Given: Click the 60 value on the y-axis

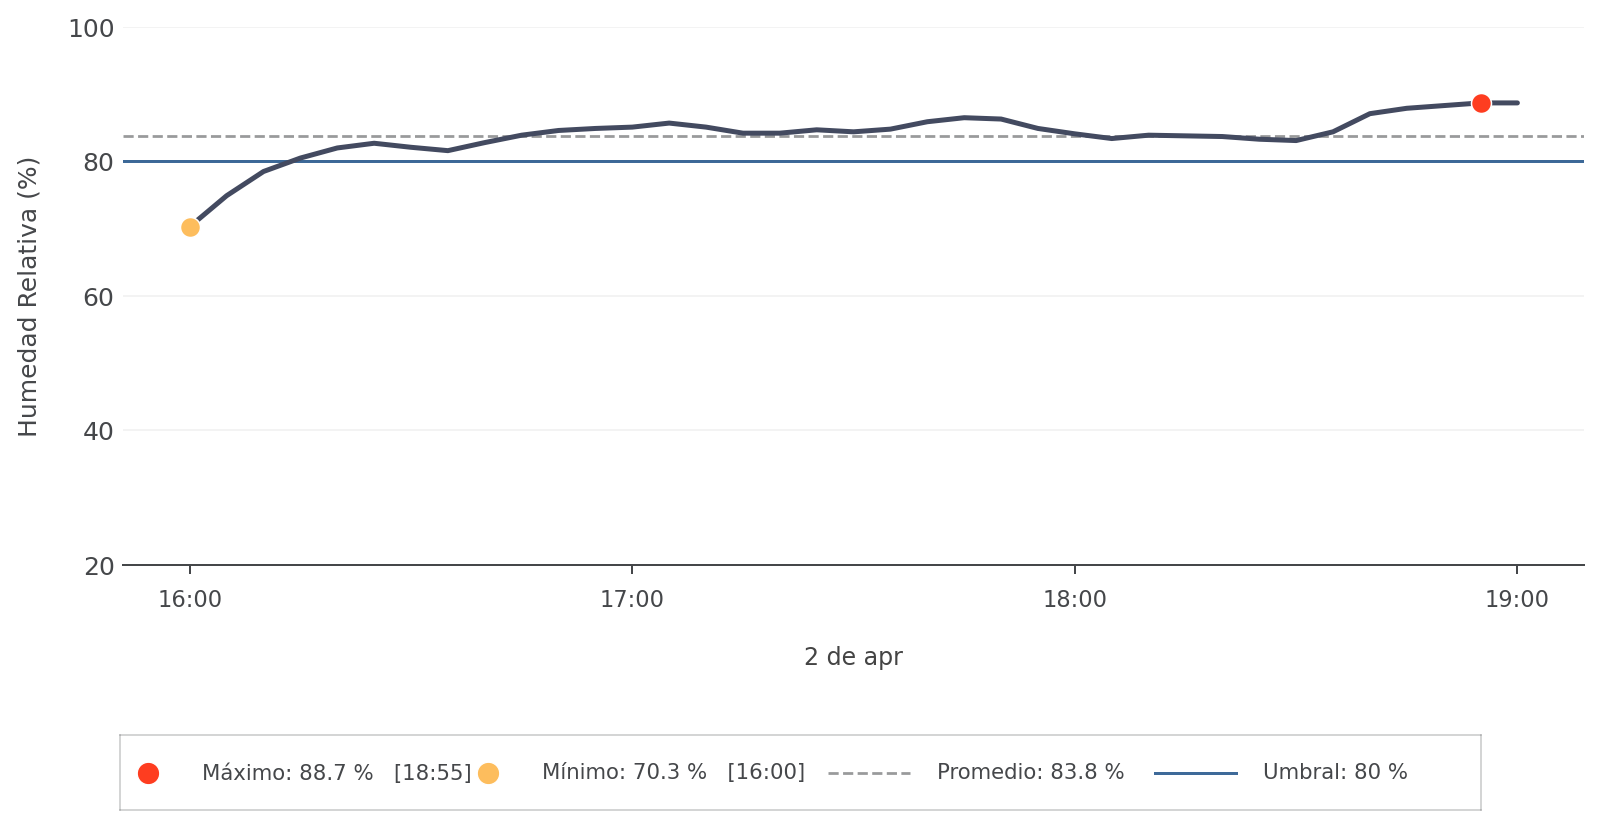Looking at the screenshot, I should point(98,297).
